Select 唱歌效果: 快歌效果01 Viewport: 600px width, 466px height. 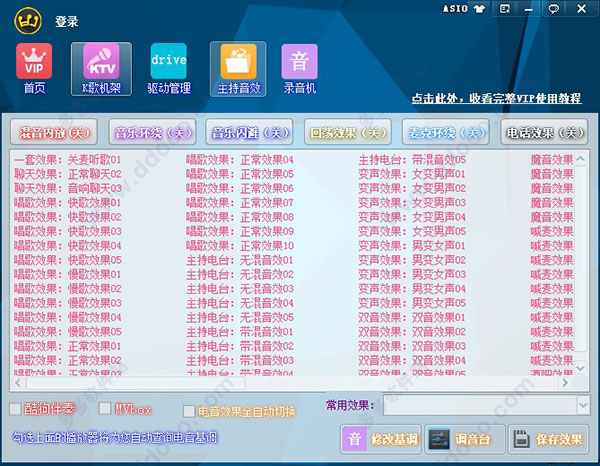pyautogui.click(x=67, y=202)
